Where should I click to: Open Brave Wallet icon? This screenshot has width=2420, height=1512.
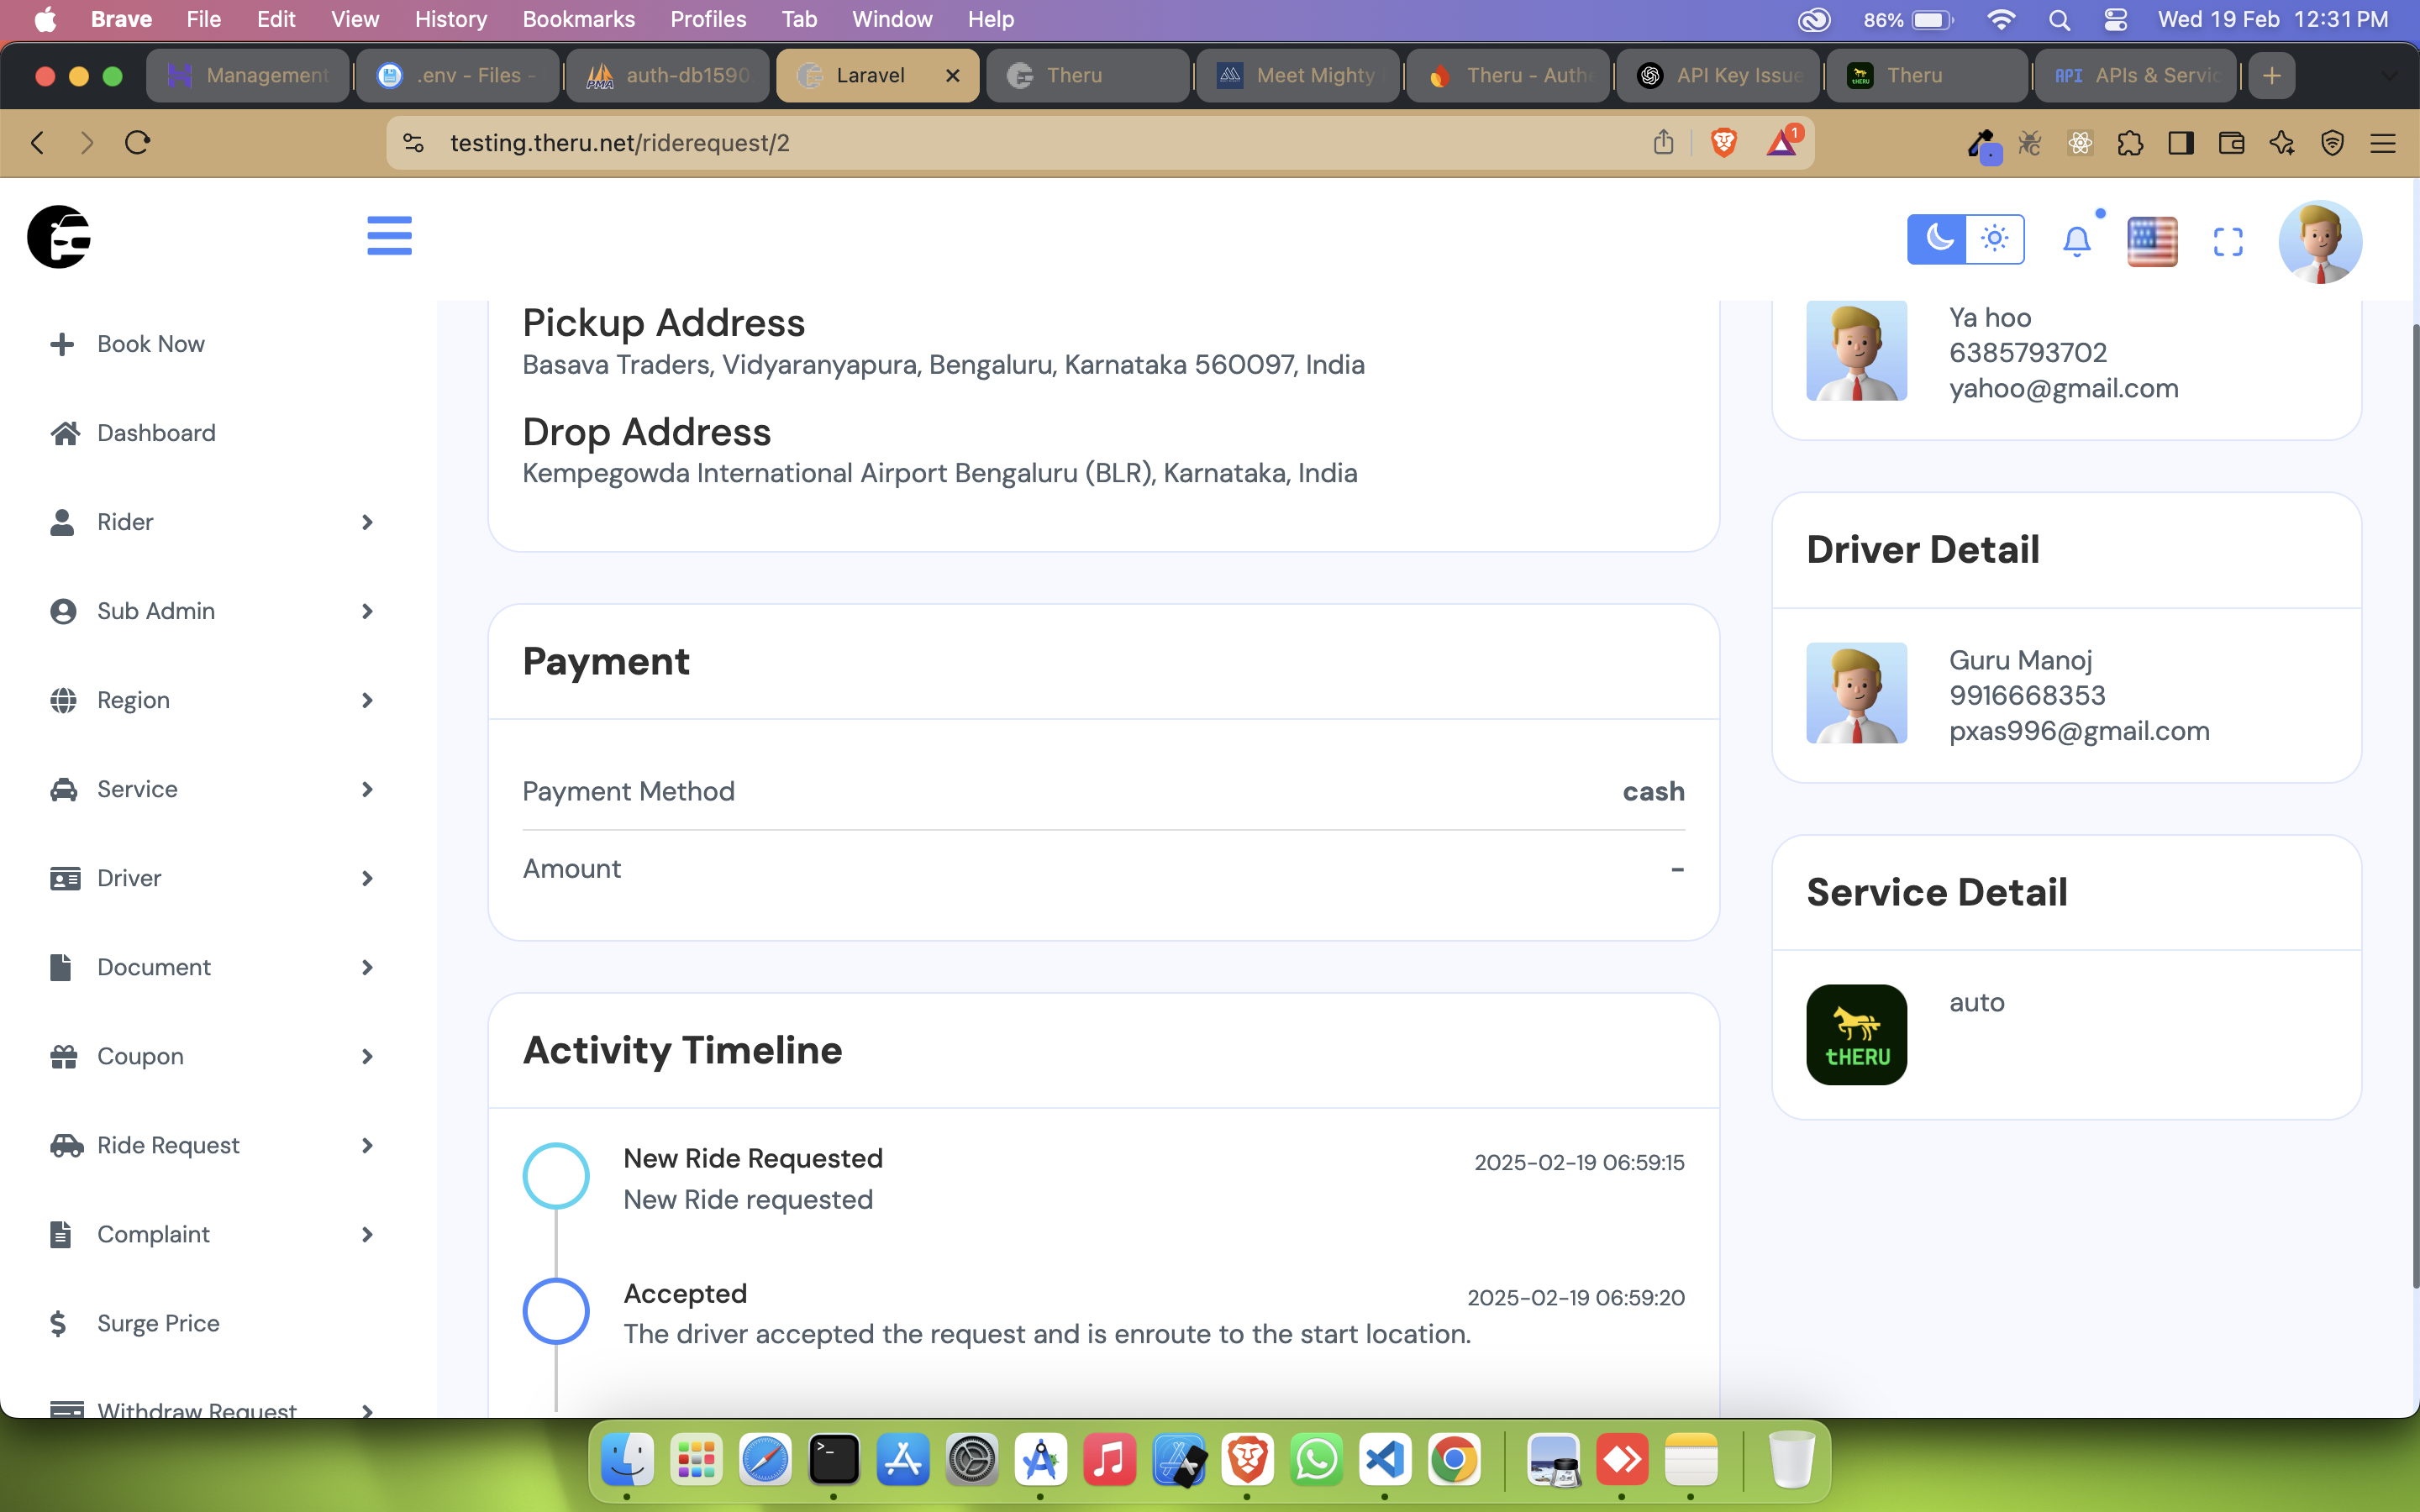pos(2231,143)
